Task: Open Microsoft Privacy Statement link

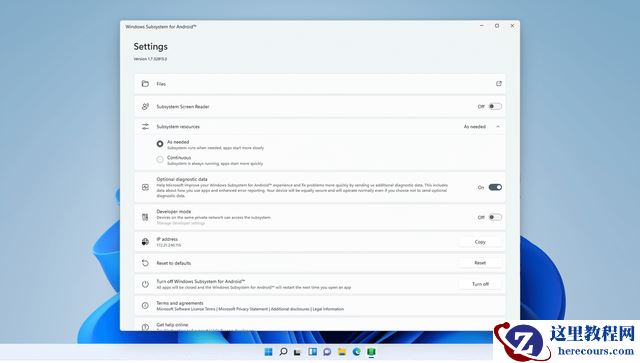Action: pos(243,309)
